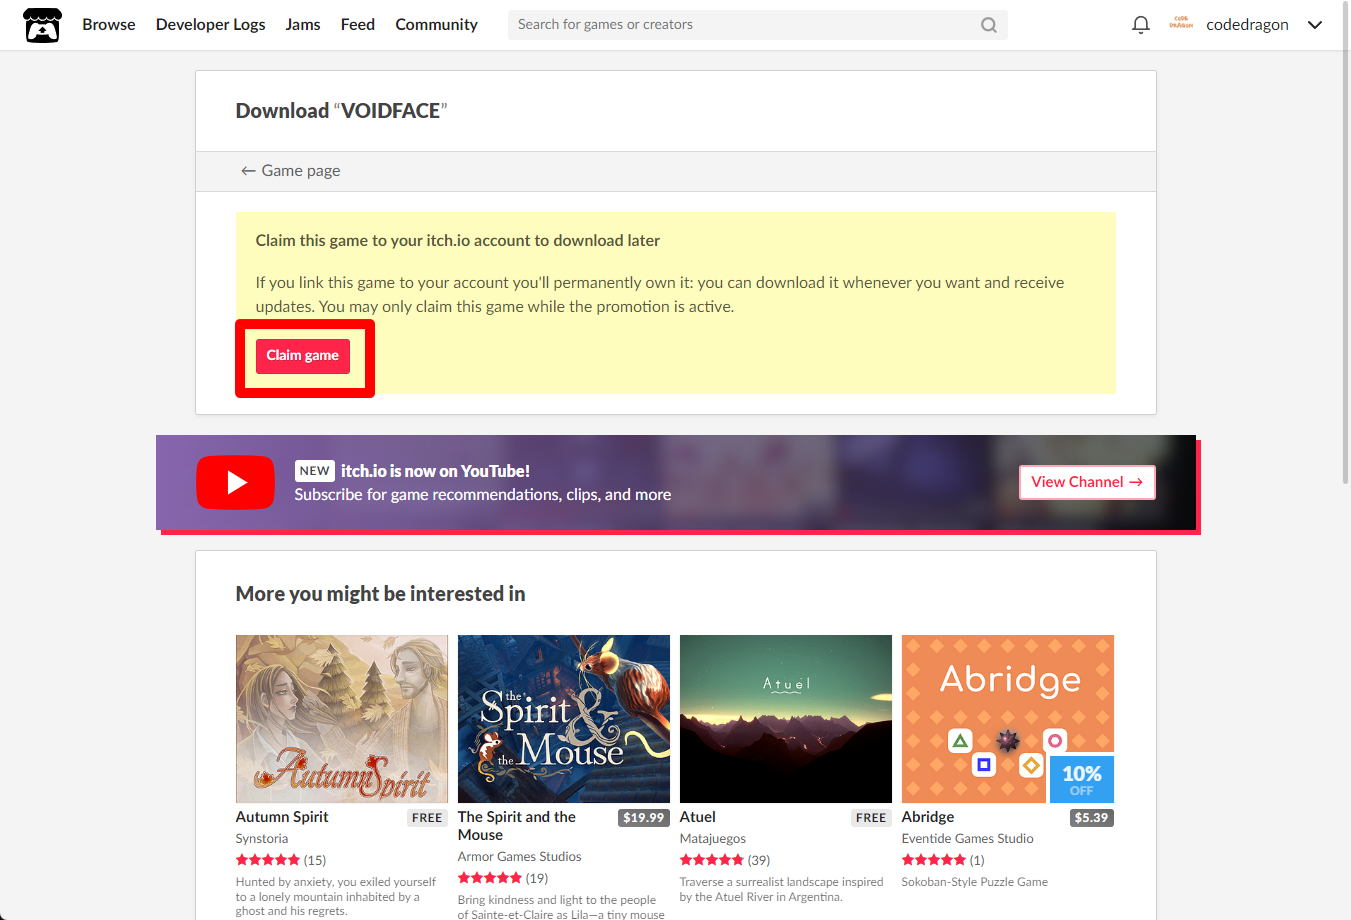The image size is (1351, 920).
Task: Open Atuel cover thumbnail
Action: coord(786,719)
